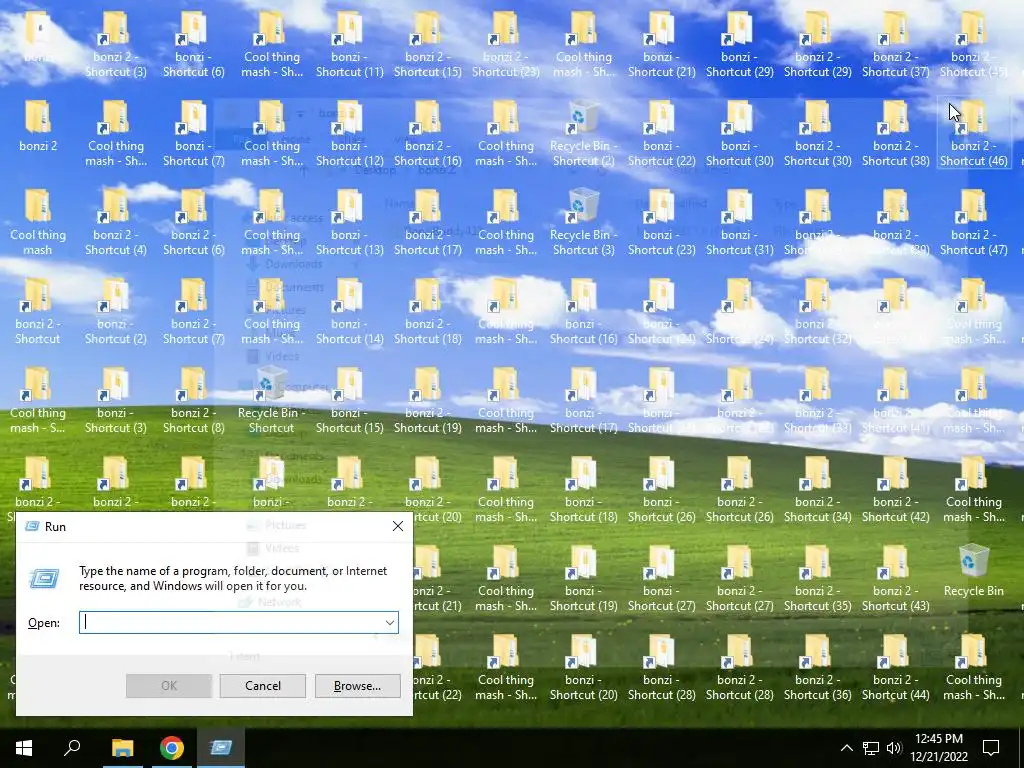Open the volume speaker tray icon
Screen dimensions: 1024x768
(x=894, y=748)
